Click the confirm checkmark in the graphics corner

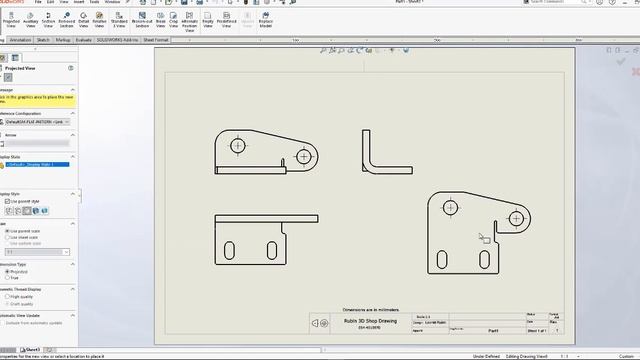tap(621, 62)
